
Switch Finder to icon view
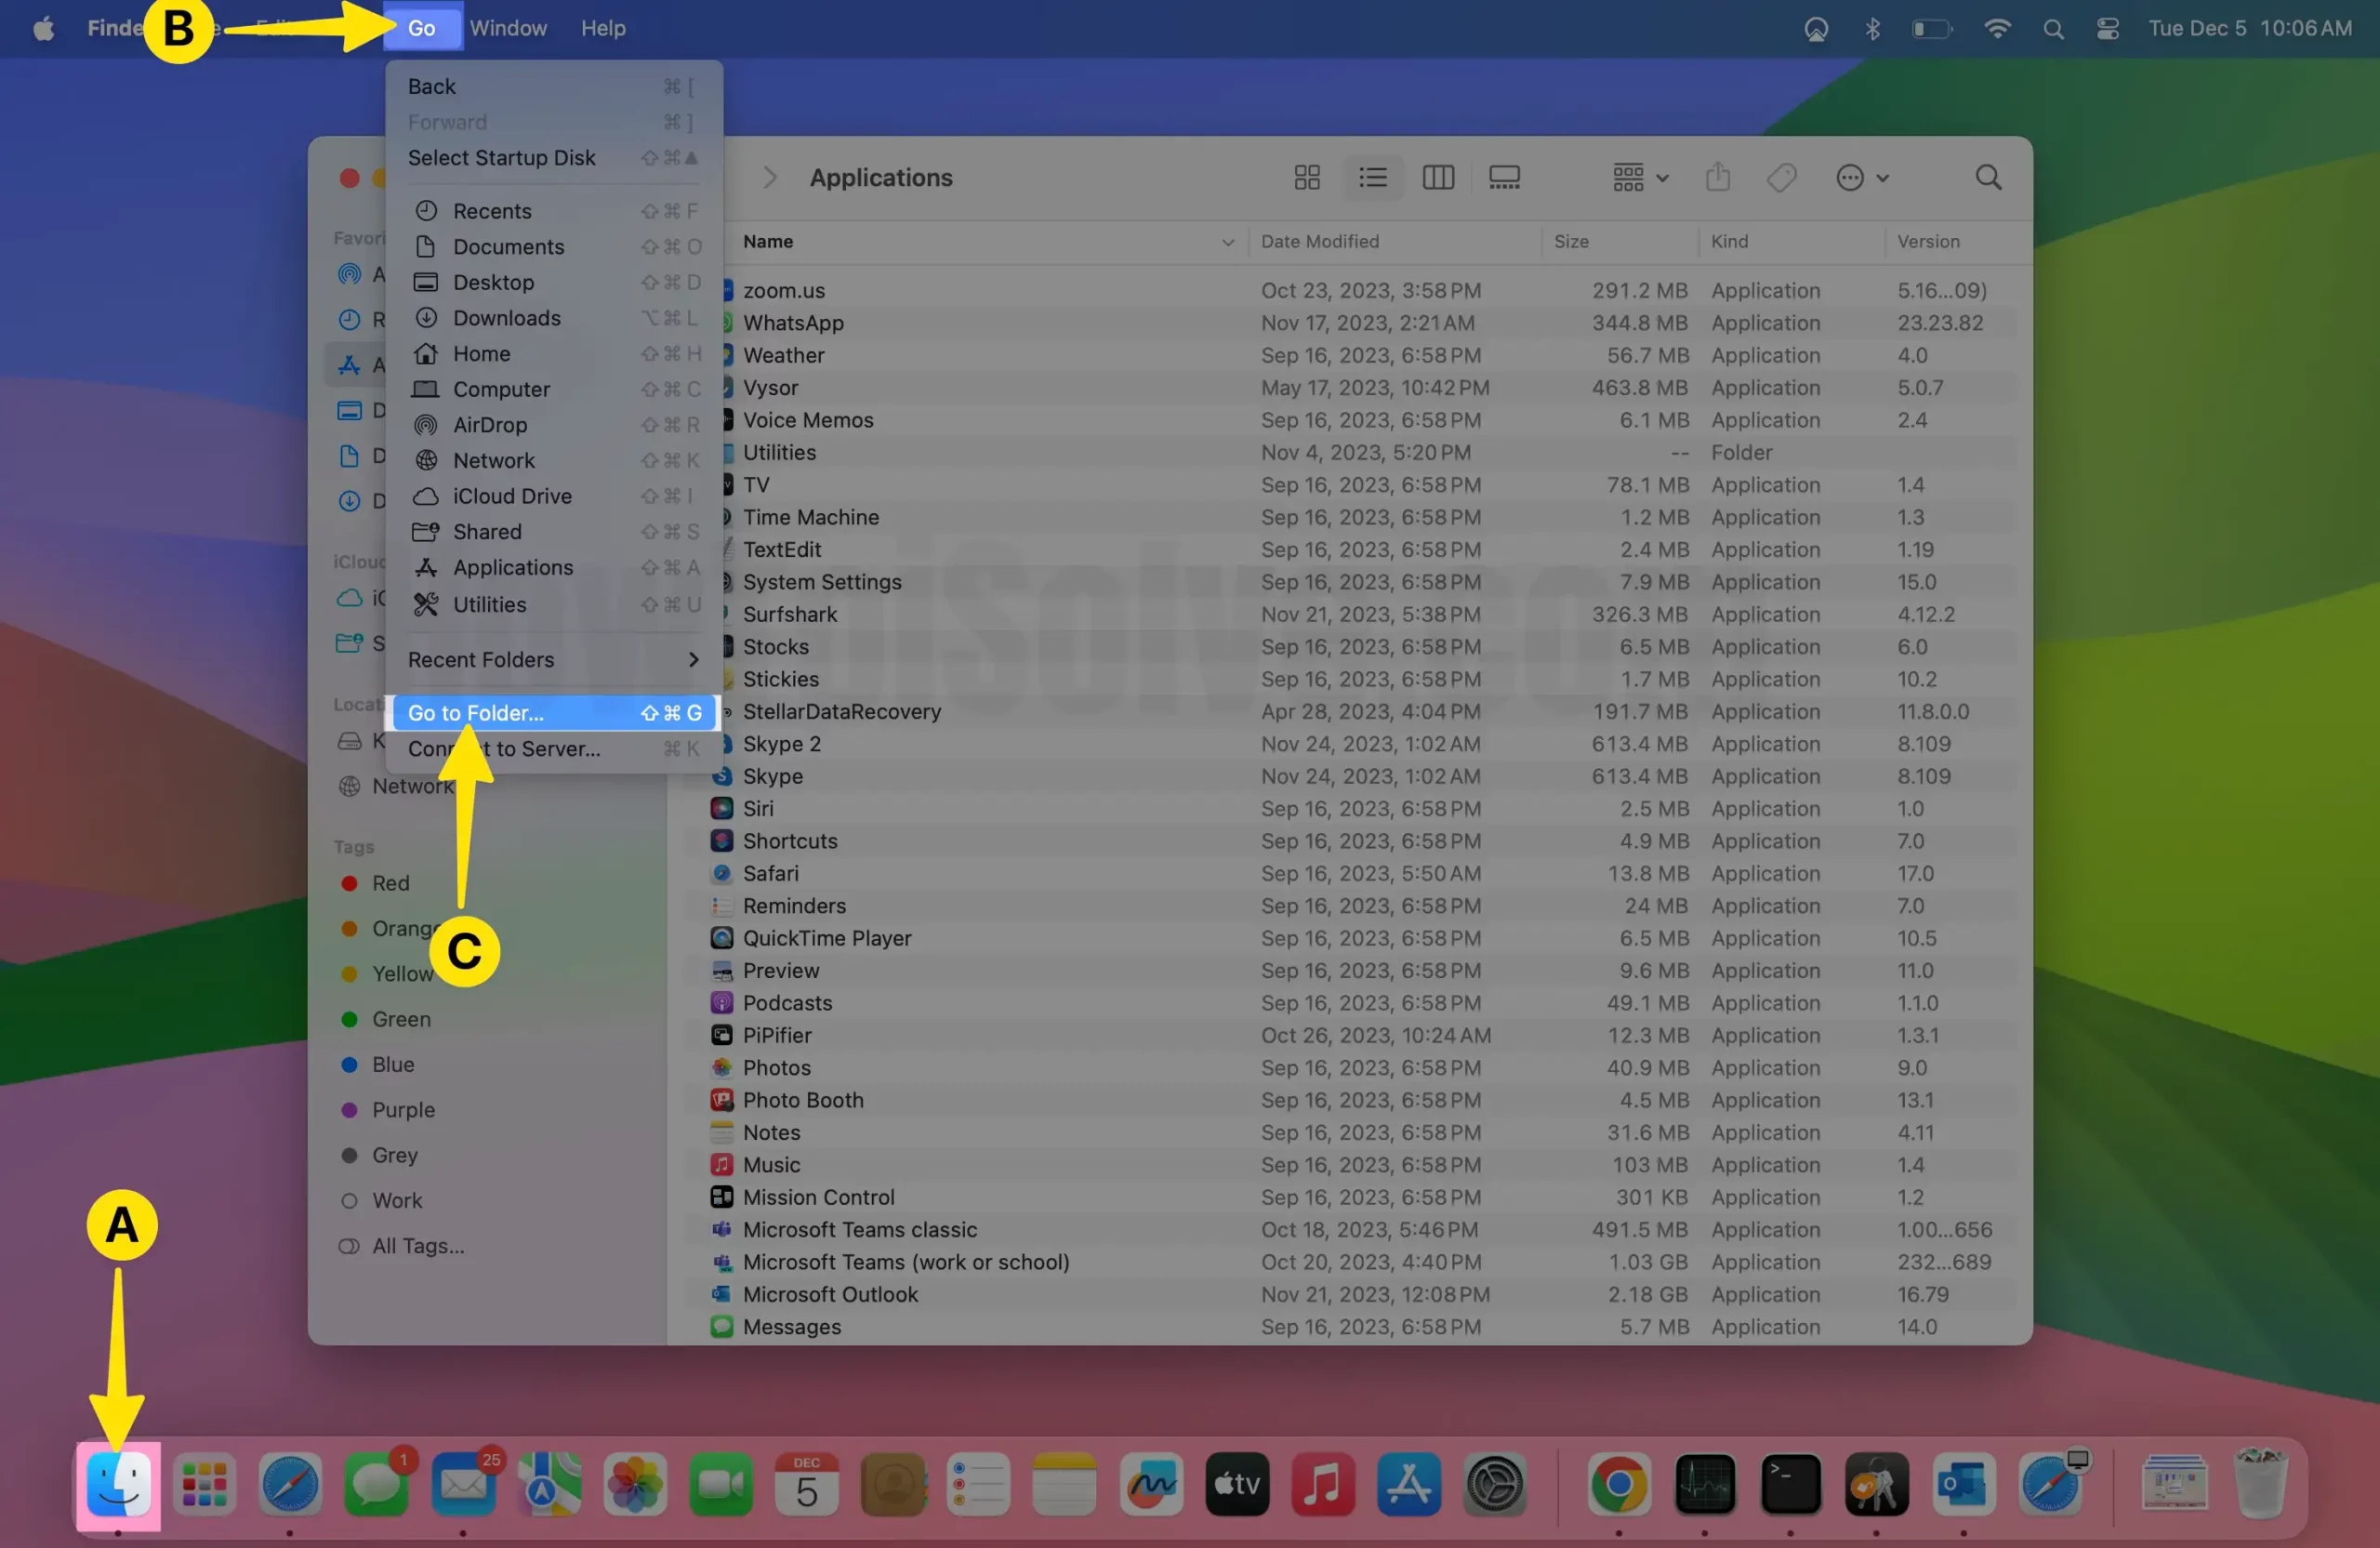tap(1307, 178)
